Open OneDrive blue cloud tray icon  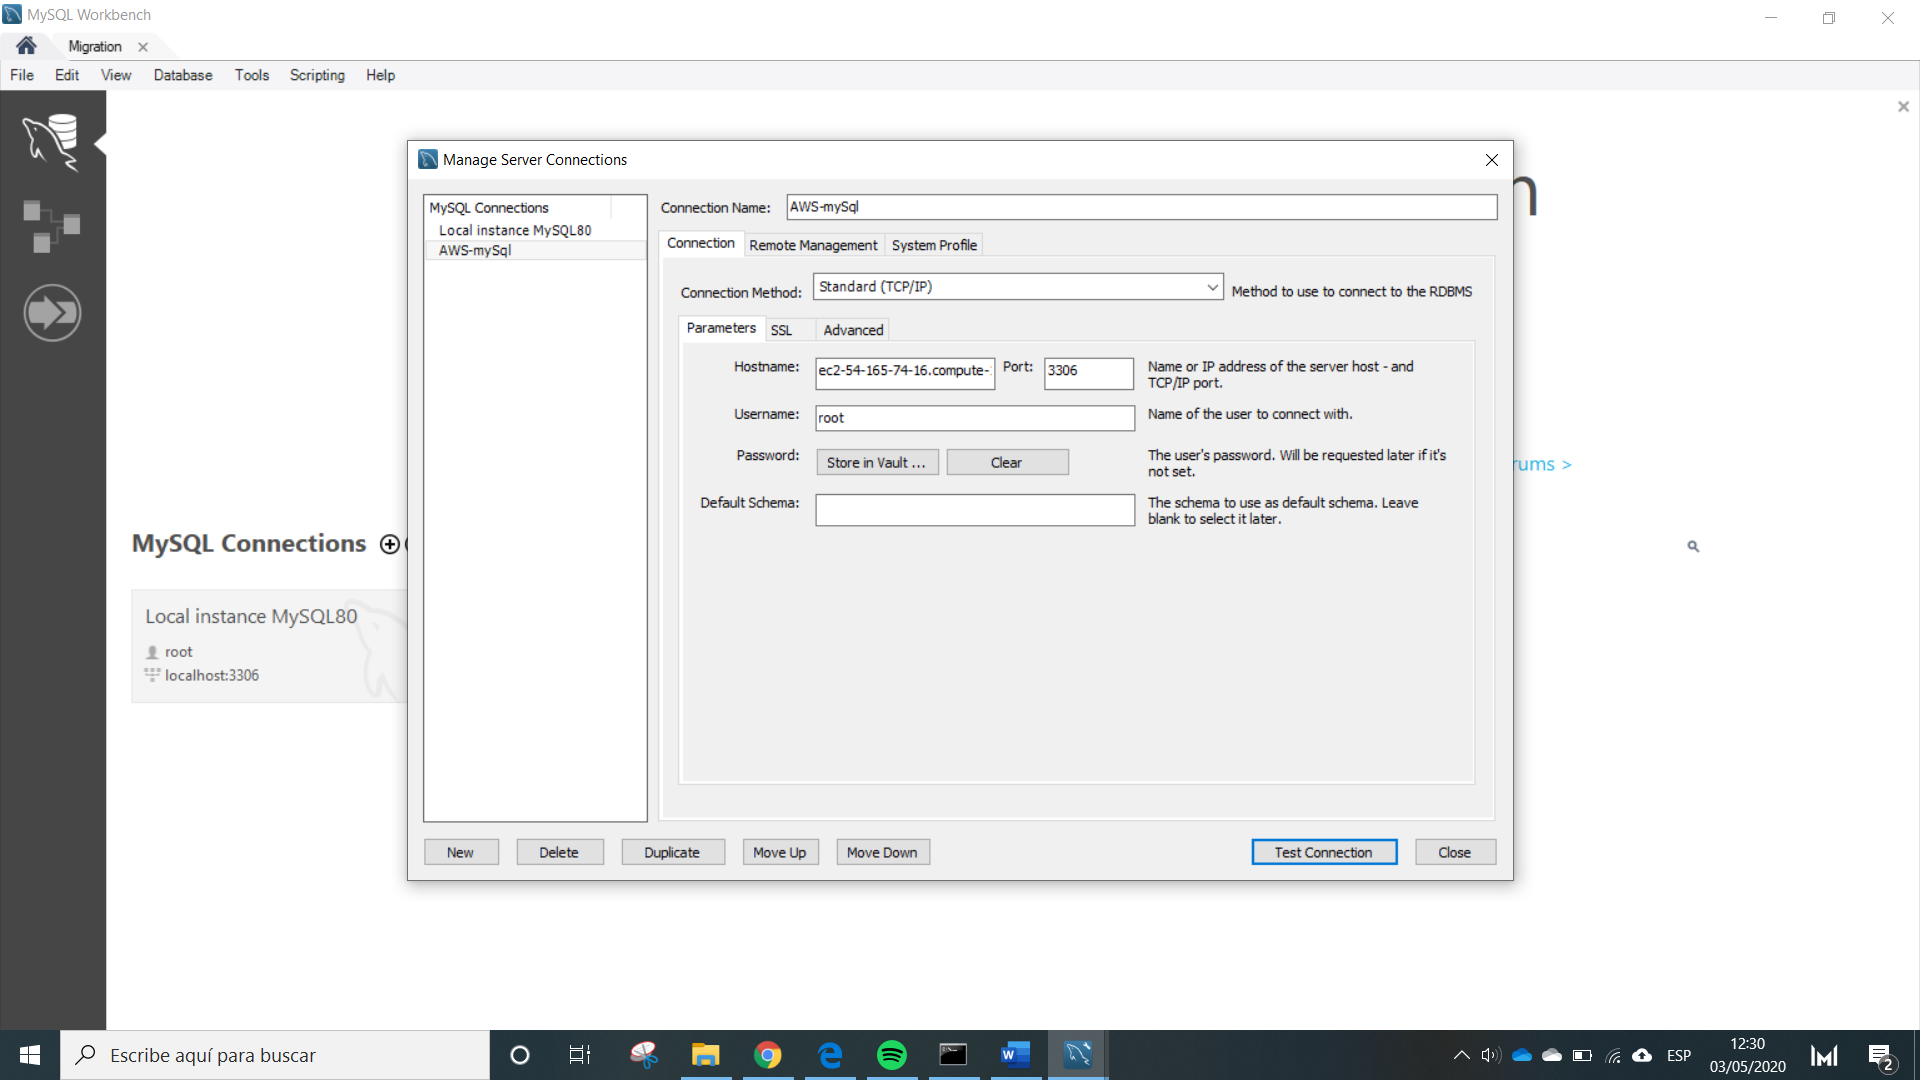(1522, 1055)
